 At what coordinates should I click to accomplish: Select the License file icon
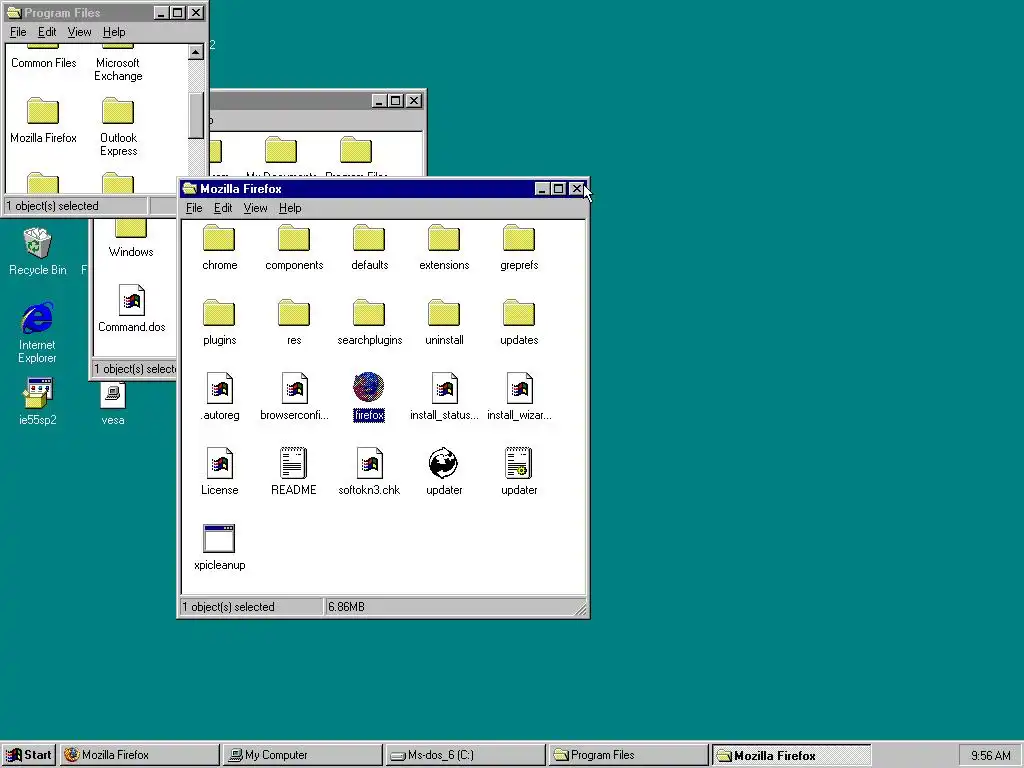(219, 463)
